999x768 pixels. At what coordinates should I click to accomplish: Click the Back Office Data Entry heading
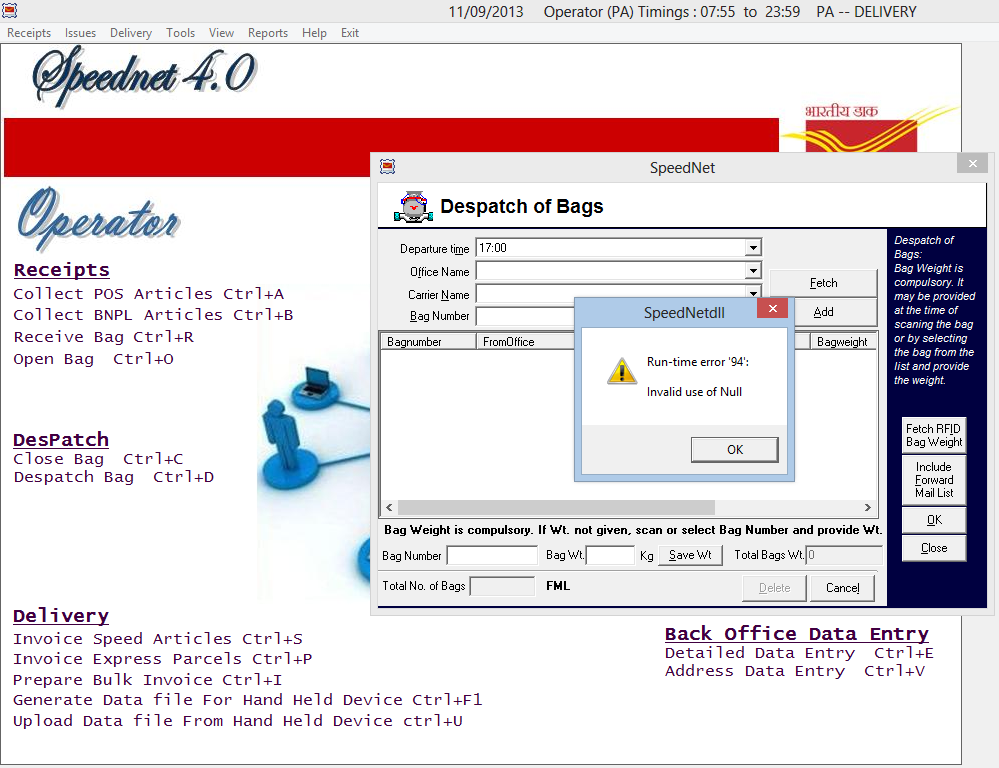point(796,634)
